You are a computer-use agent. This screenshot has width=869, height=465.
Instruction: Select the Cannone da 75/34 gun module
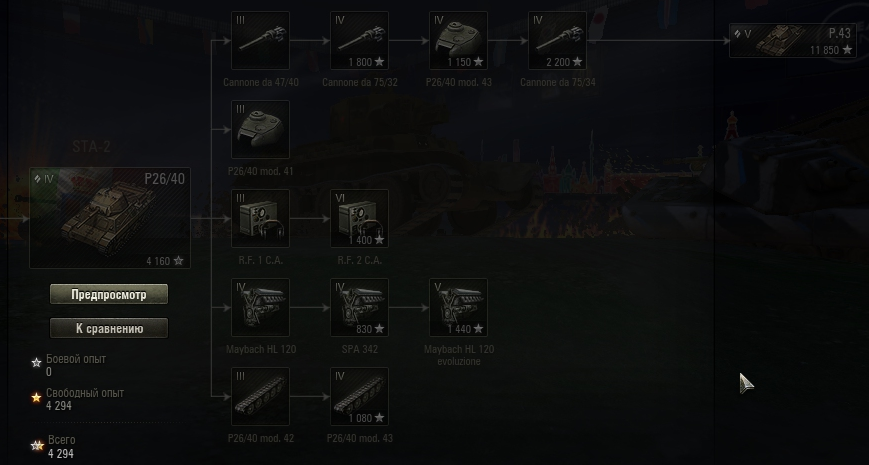coord(558,40)
